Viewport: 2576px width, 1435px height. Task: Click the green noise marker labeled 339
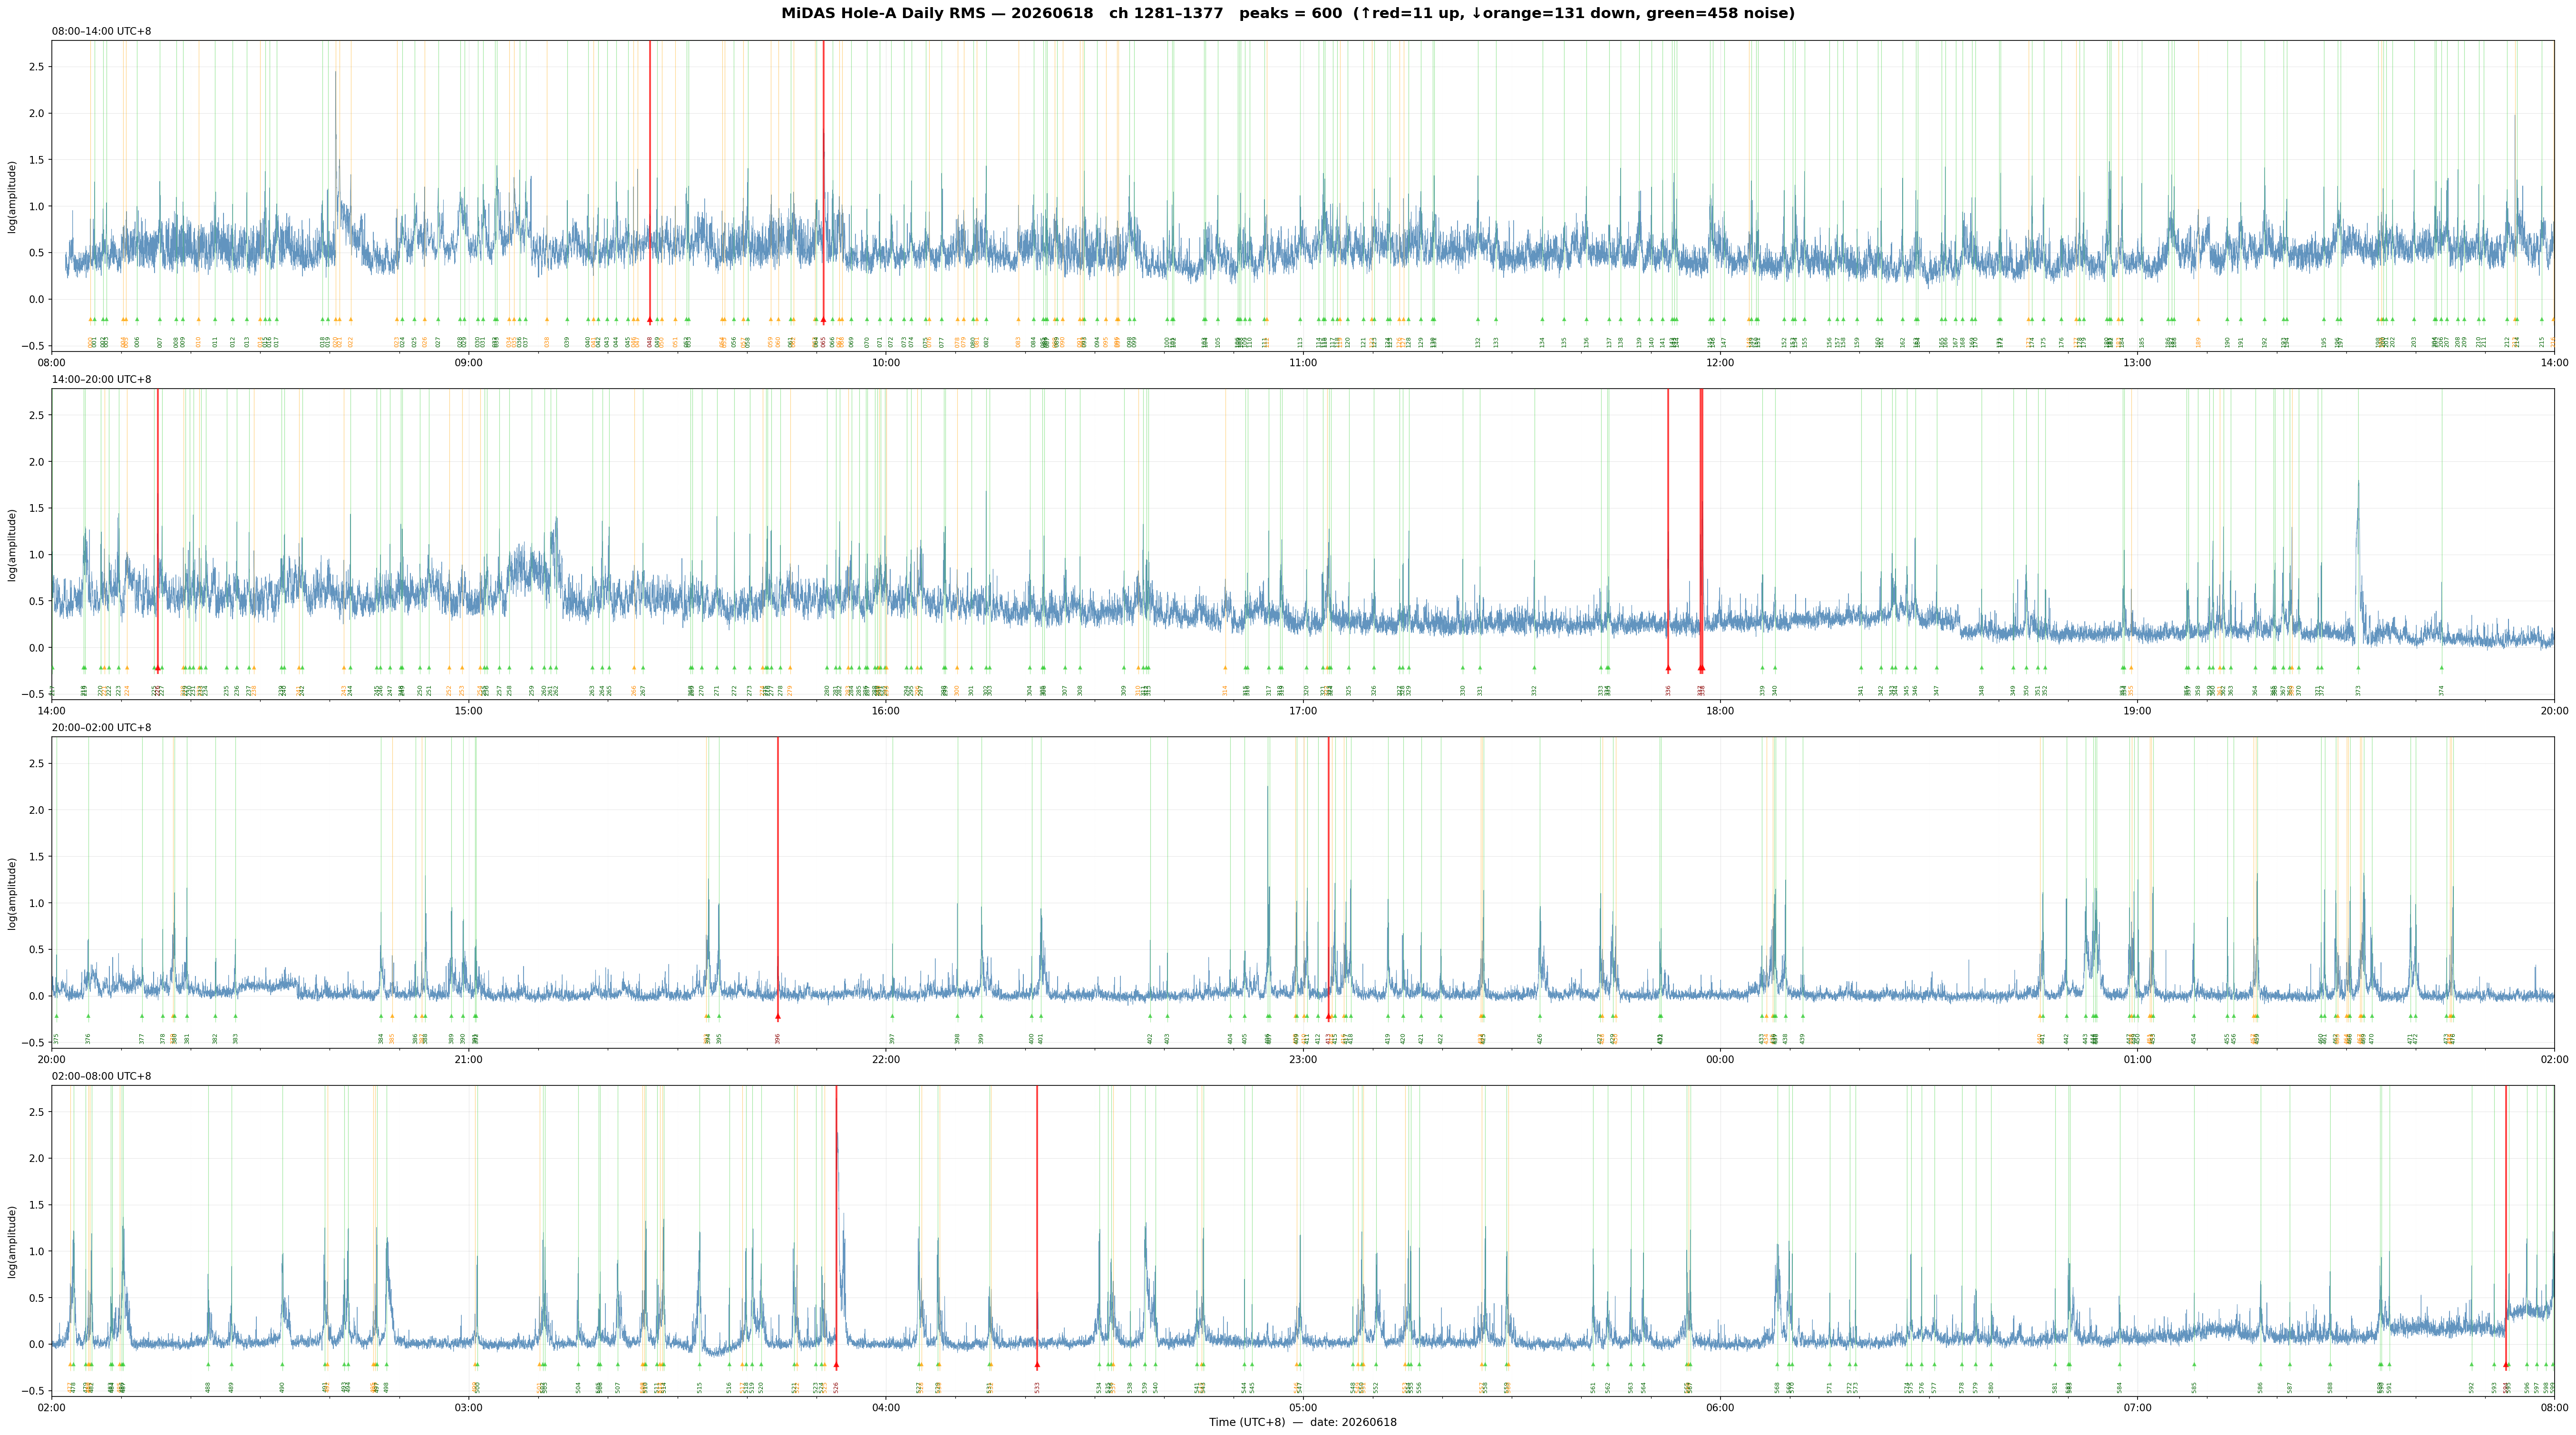pyautogui.click(x=1763, y=668)
